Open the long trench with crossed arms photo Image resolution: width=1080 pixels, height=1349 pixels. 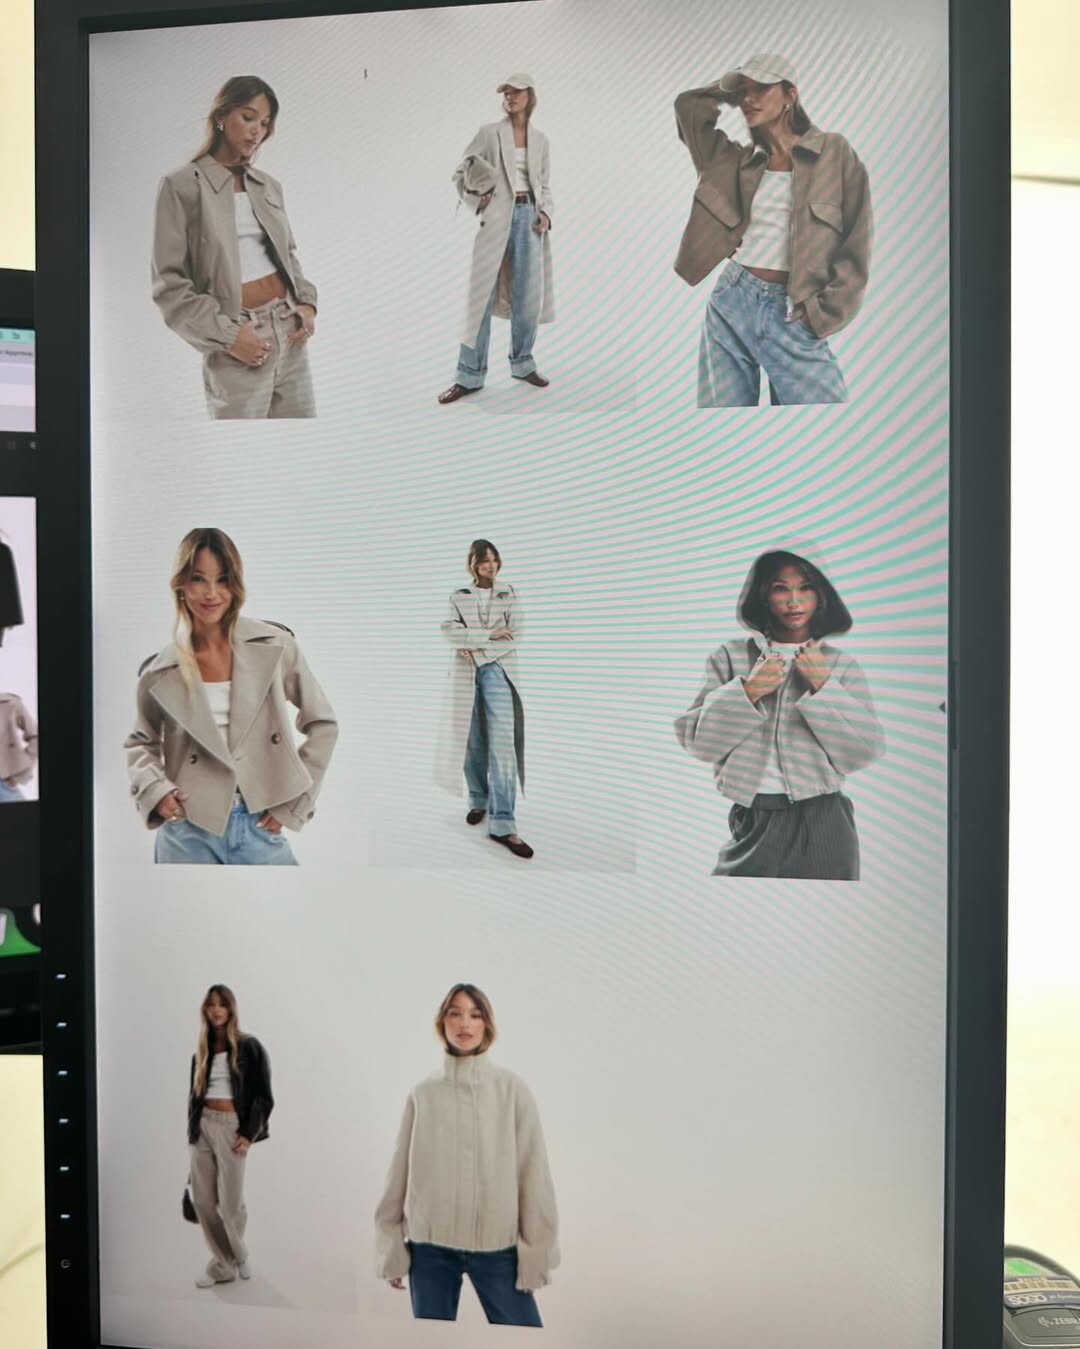(484, 698)
